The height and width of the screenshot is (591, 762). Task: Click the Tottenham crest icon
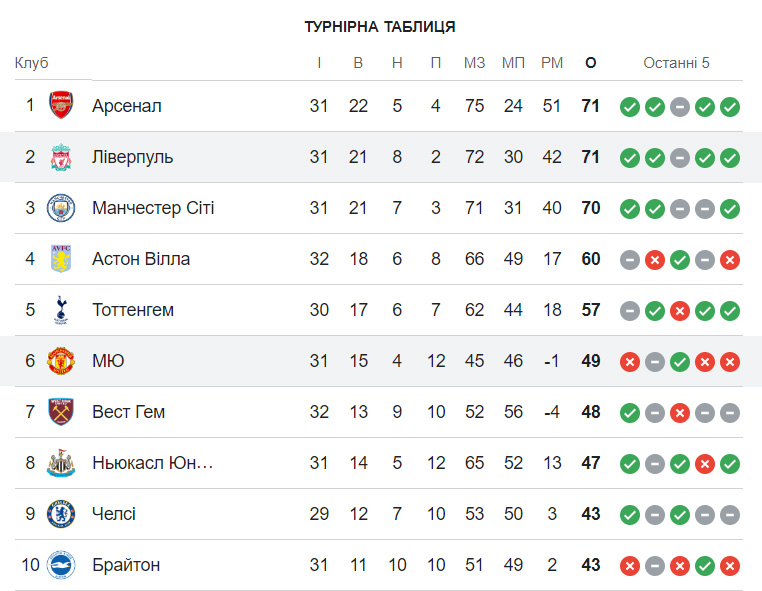[x=61, y=310]
